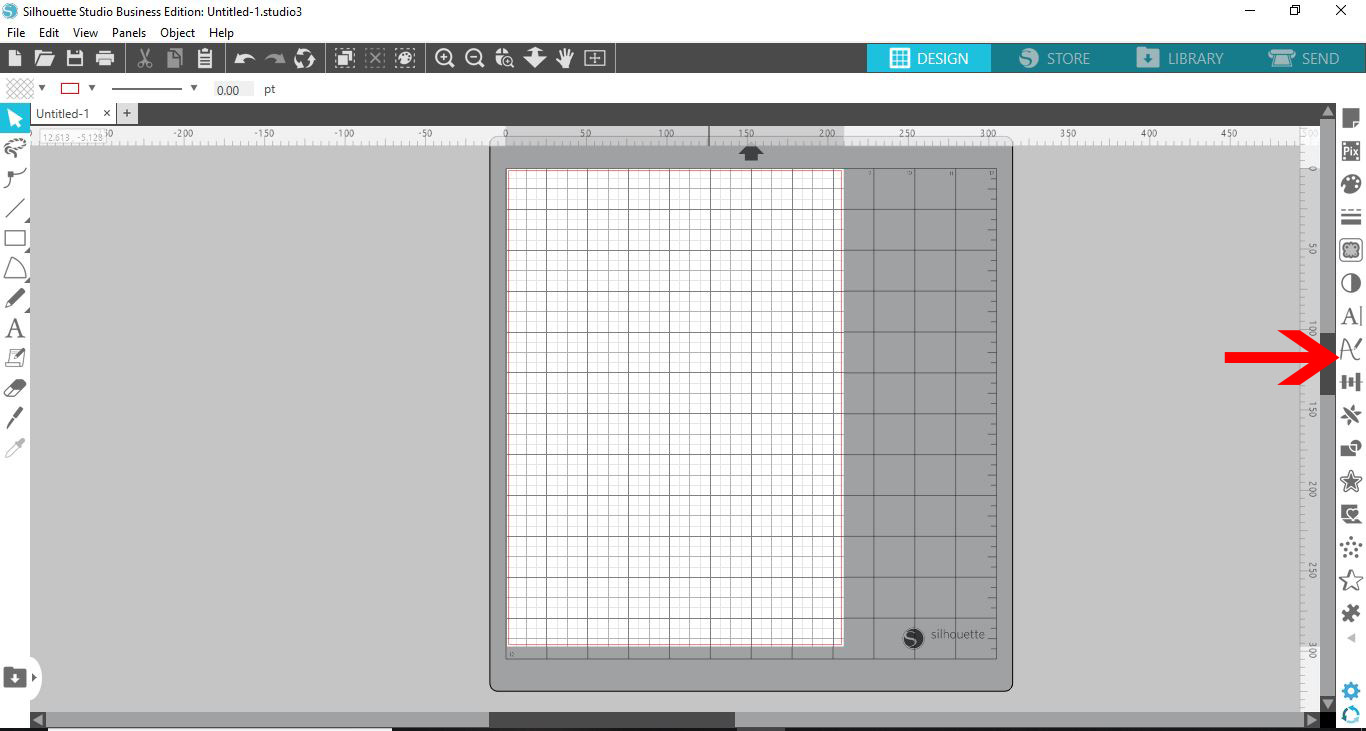Viewport: 1366px width, 731px height.
Task: Open the Trace panel icon
Action: [x=1351, y=250]
